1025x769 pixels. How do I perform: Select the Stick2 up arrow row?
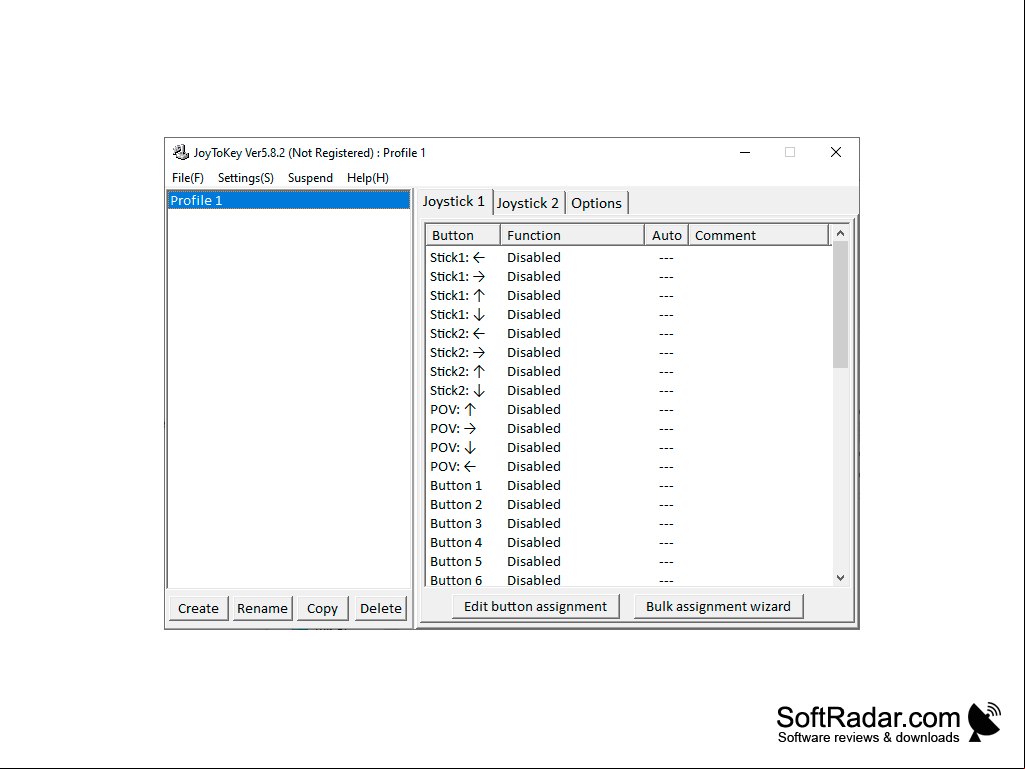tap(628, 371)
